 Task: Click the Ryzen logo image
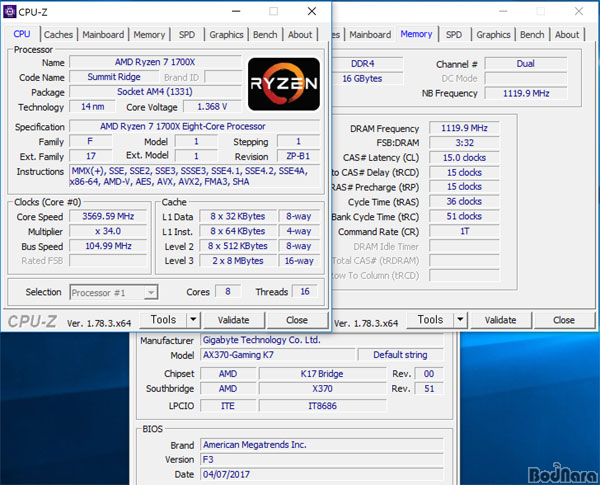click(284, 84)
